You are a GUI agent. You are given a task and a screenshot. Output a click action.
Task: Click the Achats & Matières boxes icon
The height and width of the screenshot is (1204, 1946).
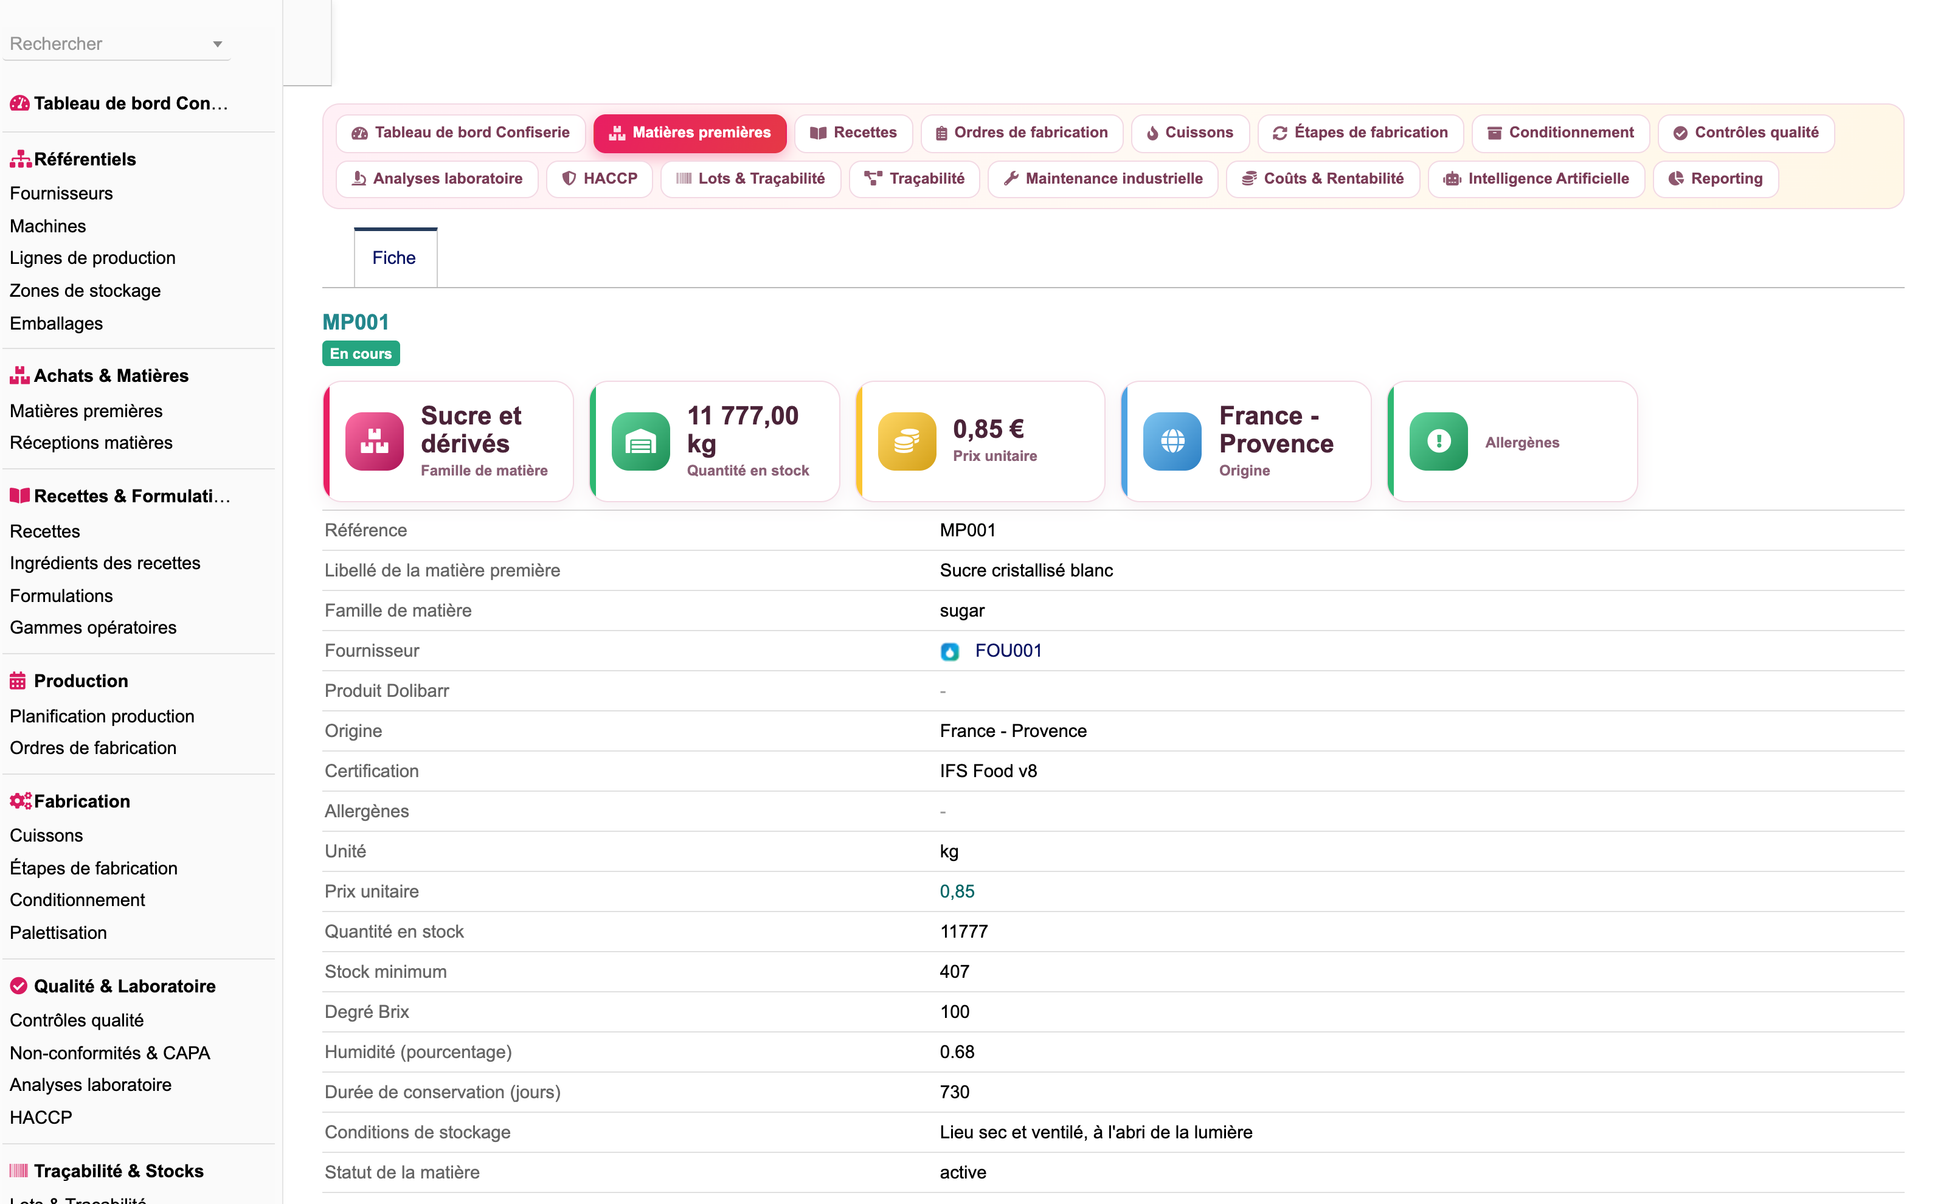(20, 376)
